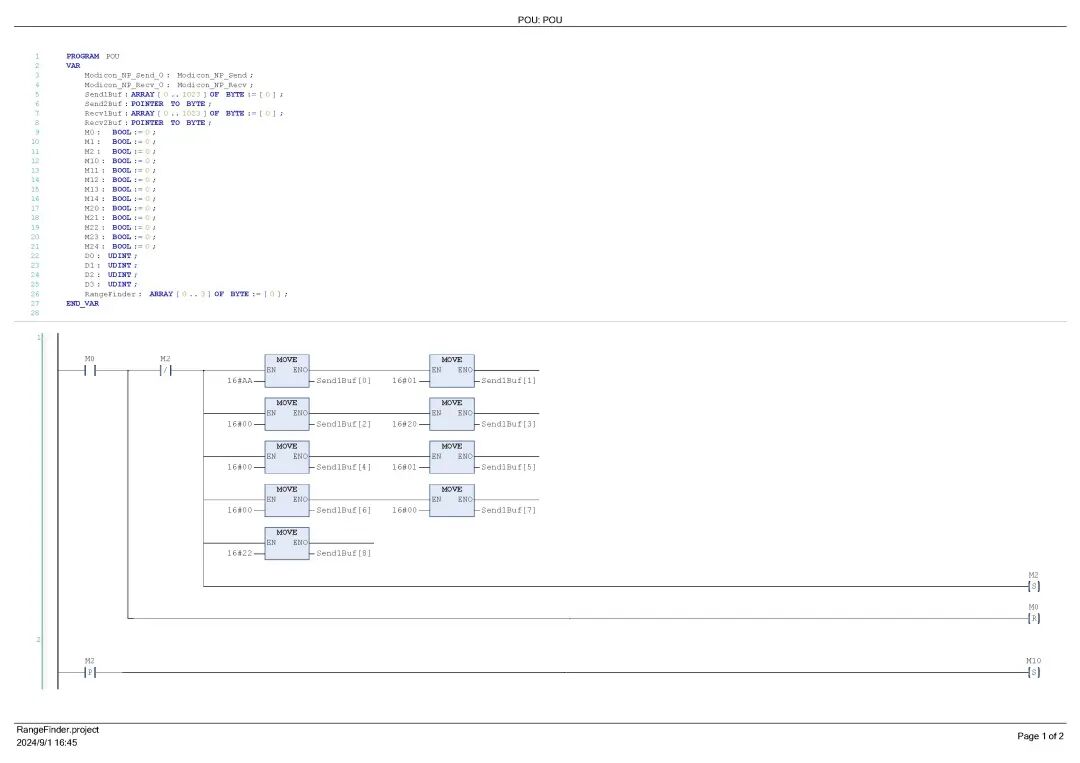1080x763 pixels.
Task: Select MOVE block outputting Send1Buf[6]
Action: [287, 501]
